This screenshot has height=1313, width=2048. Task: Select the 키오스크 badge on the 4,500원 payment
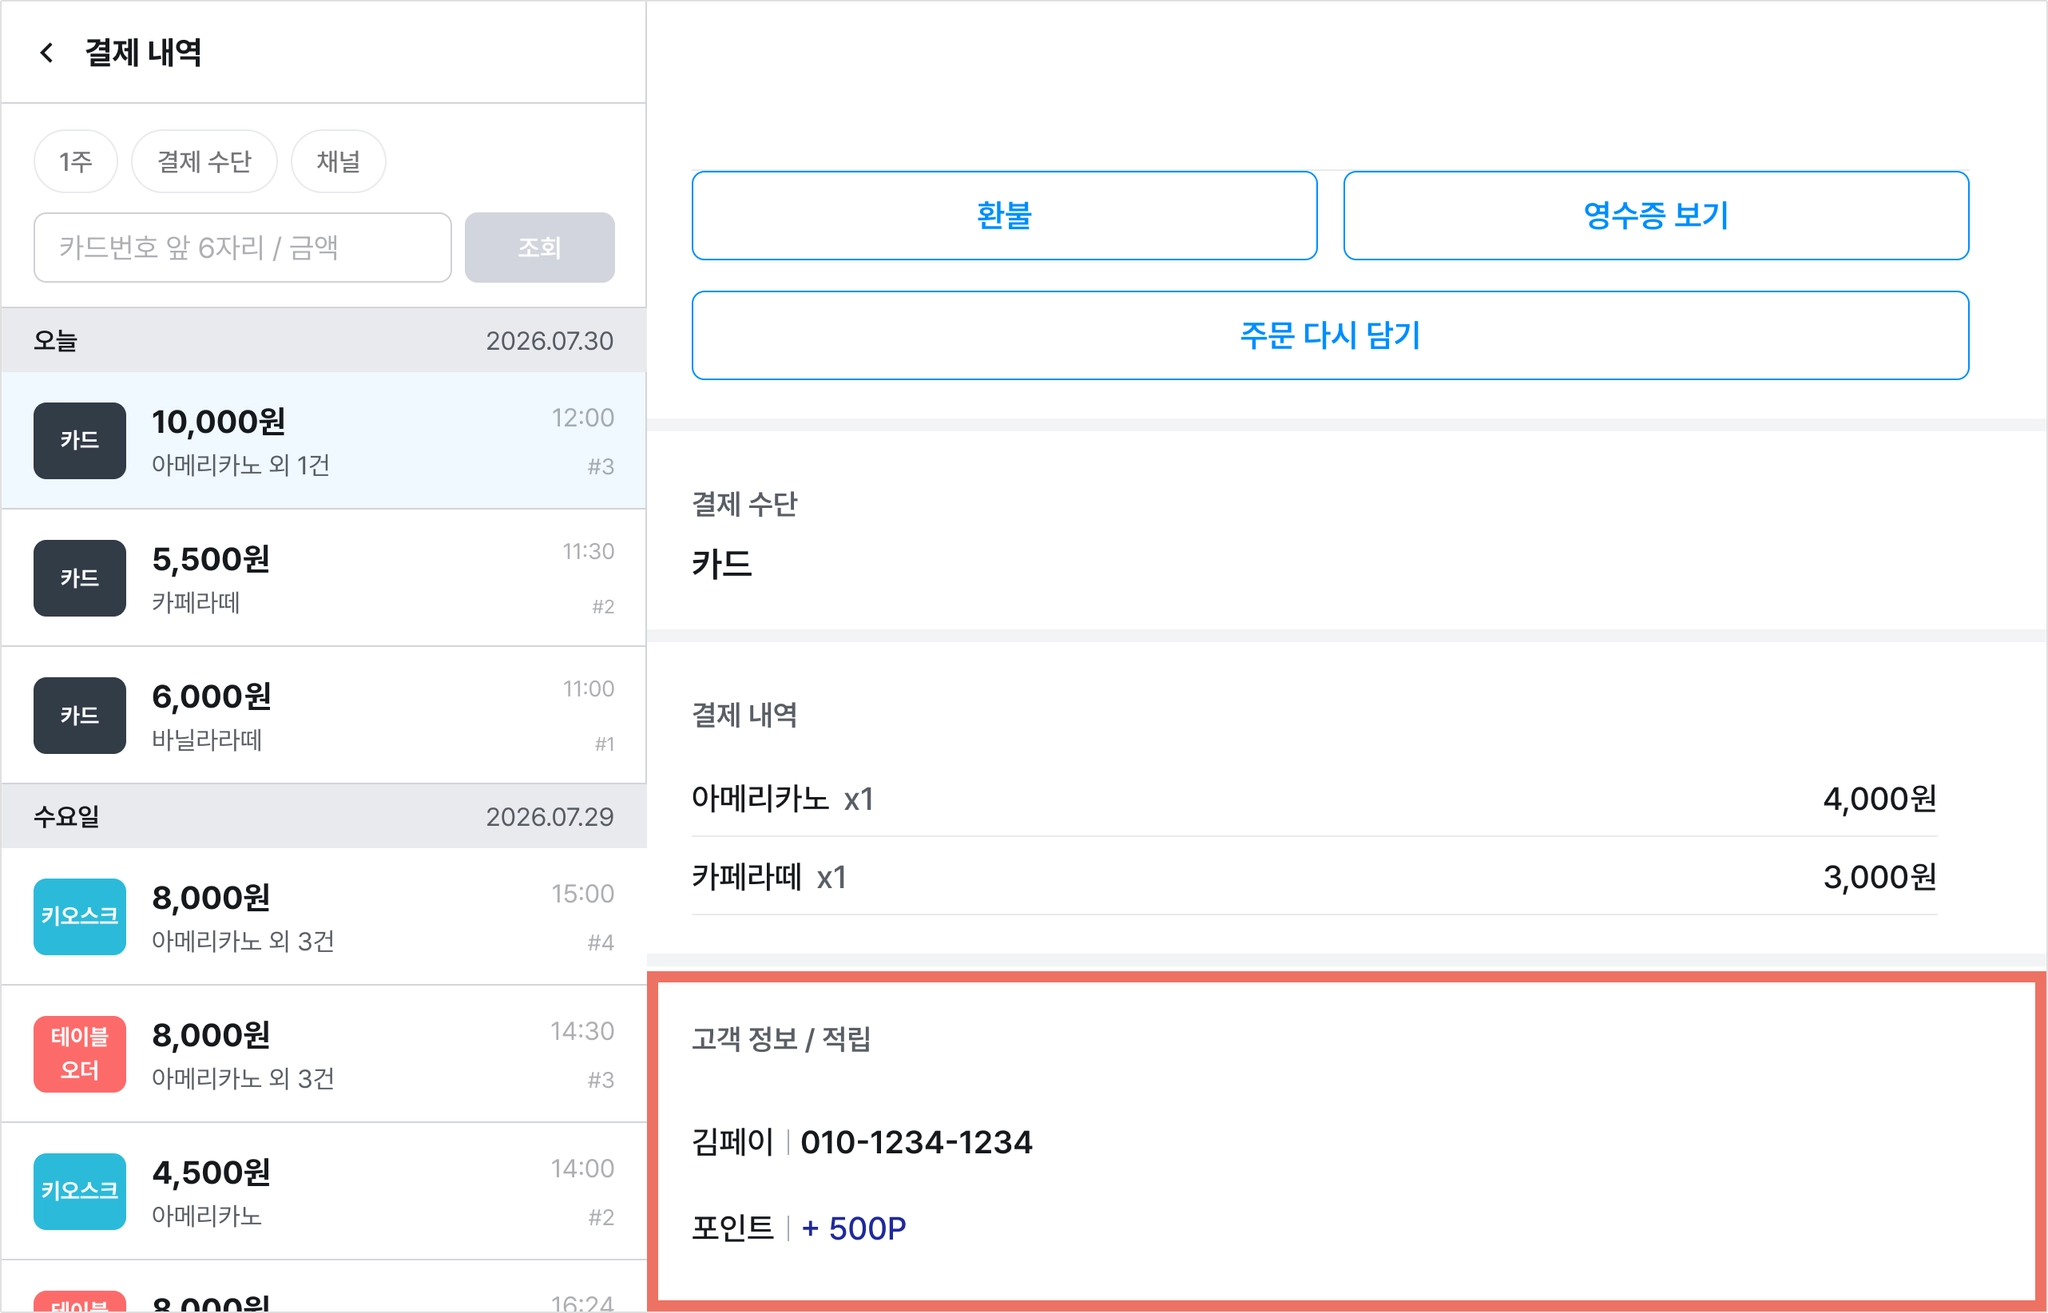click(x=80, y=1191)
